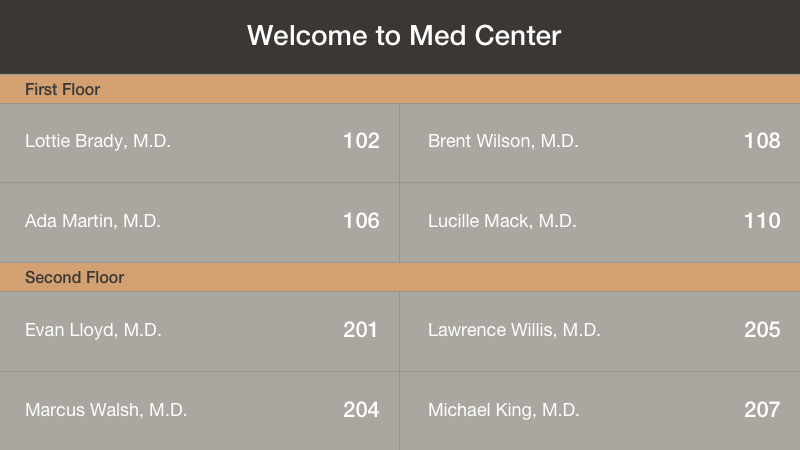
Task: Click room number 102
Action: [x=361, y=141]
